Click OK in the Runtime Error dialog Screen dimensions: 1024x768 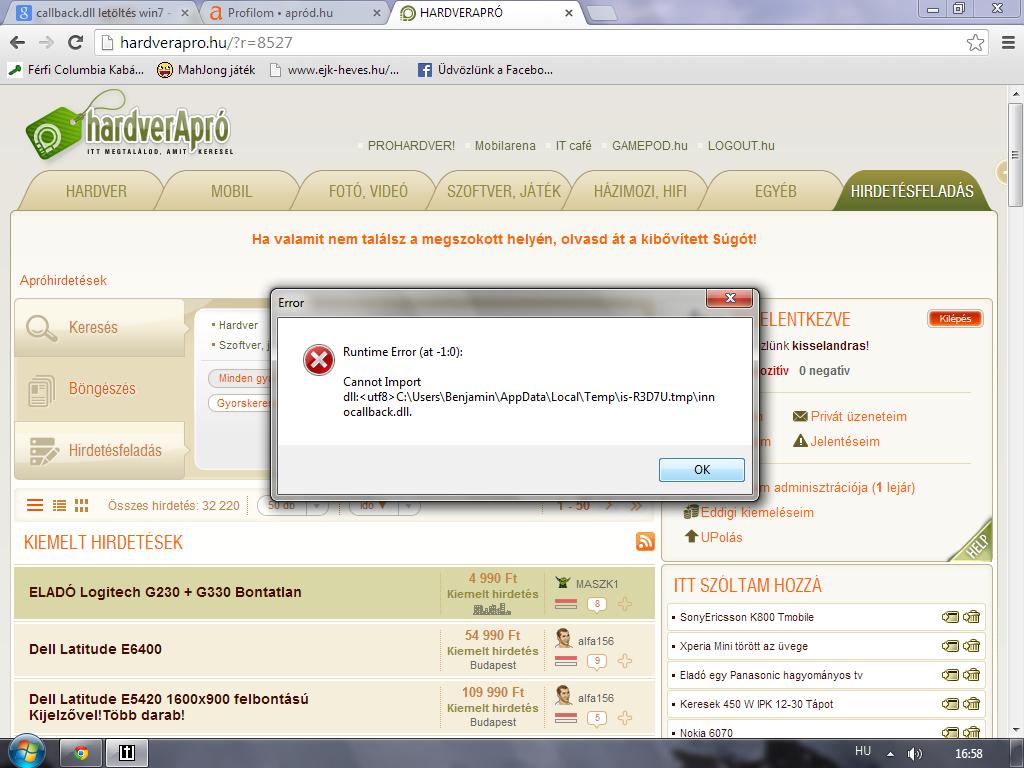click(x=701, y=470)
